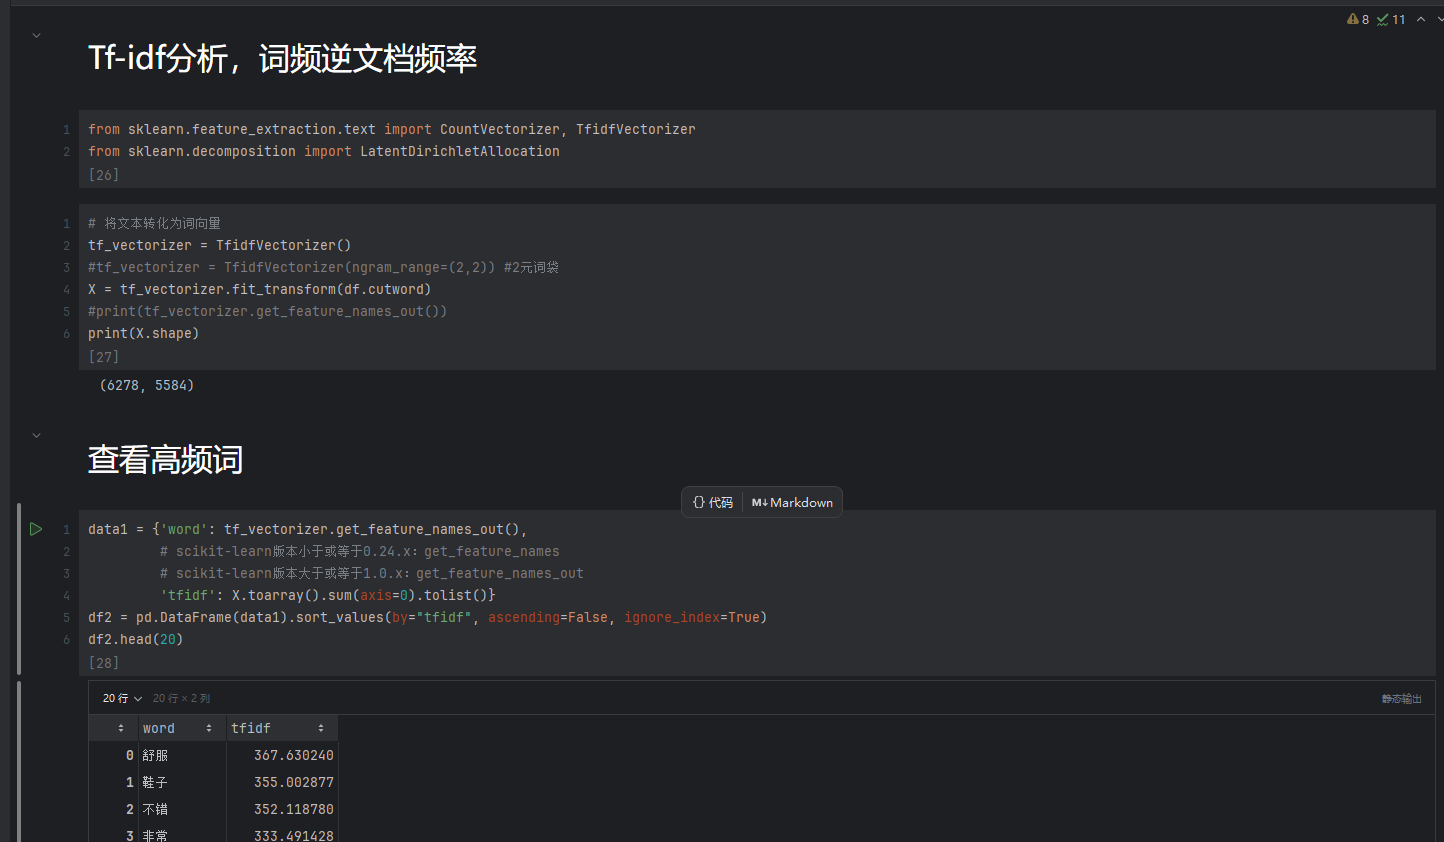Collapse the Tf-idf分析 heading section
The width and height of the screenshot is (1444, 842).
coord(37,35)
